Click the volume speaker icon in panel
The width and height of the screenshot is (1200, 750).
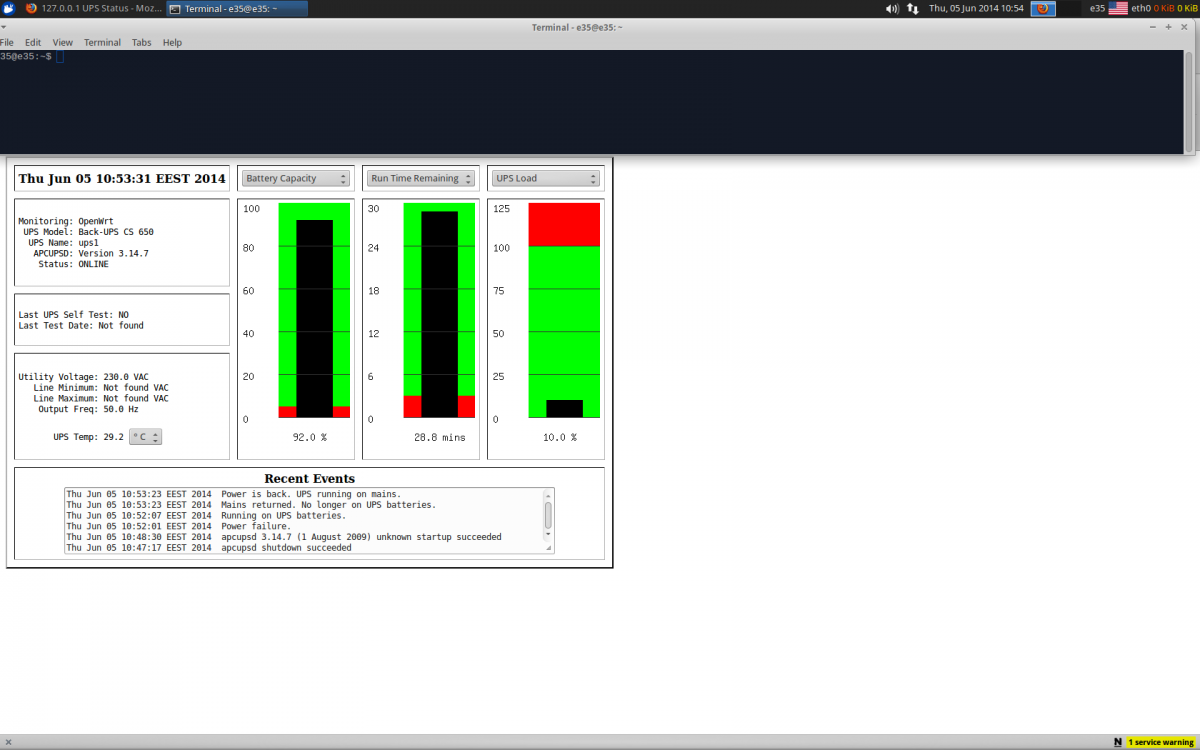pos(891,8)
